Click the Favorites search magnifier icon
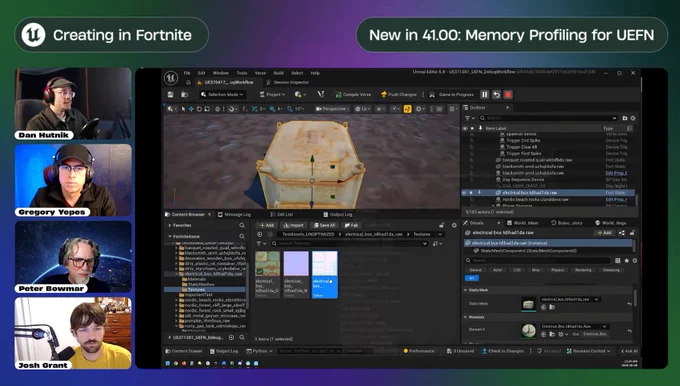Image resolution: width=680 pixels, height=386 pixels. pos(242,226)
